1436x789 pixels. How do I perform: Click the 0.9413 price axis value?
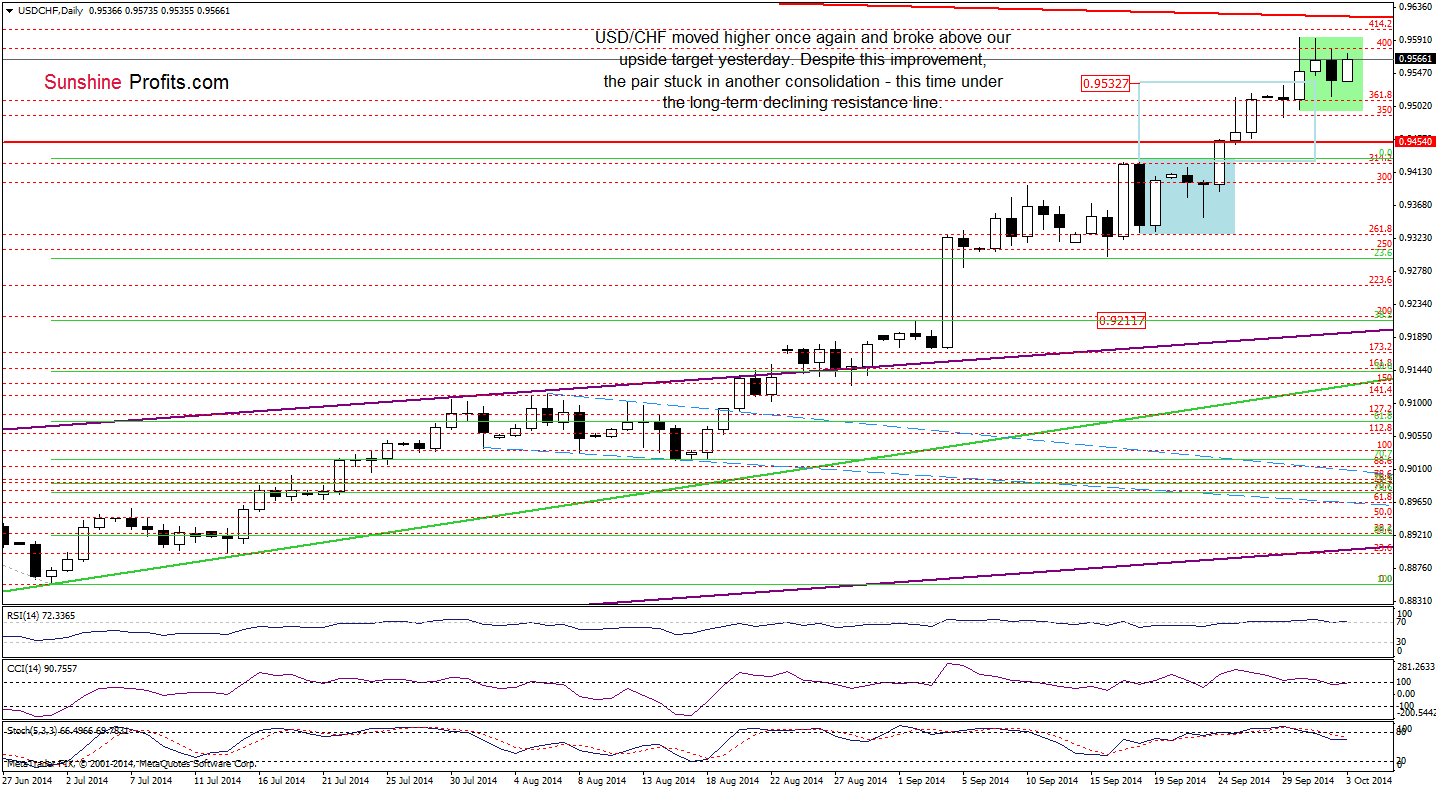pyautogui.click(x=1413, y=172)
